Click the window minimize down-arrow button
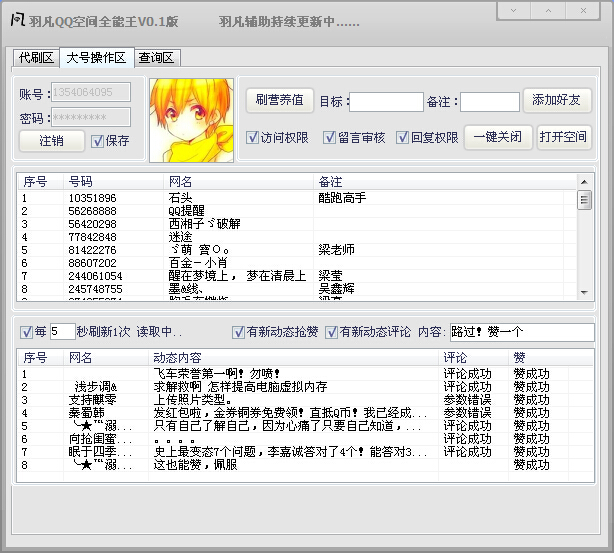The width and height of the screenshot is (614, 553). pyautogui.click(x=513, y=11)
